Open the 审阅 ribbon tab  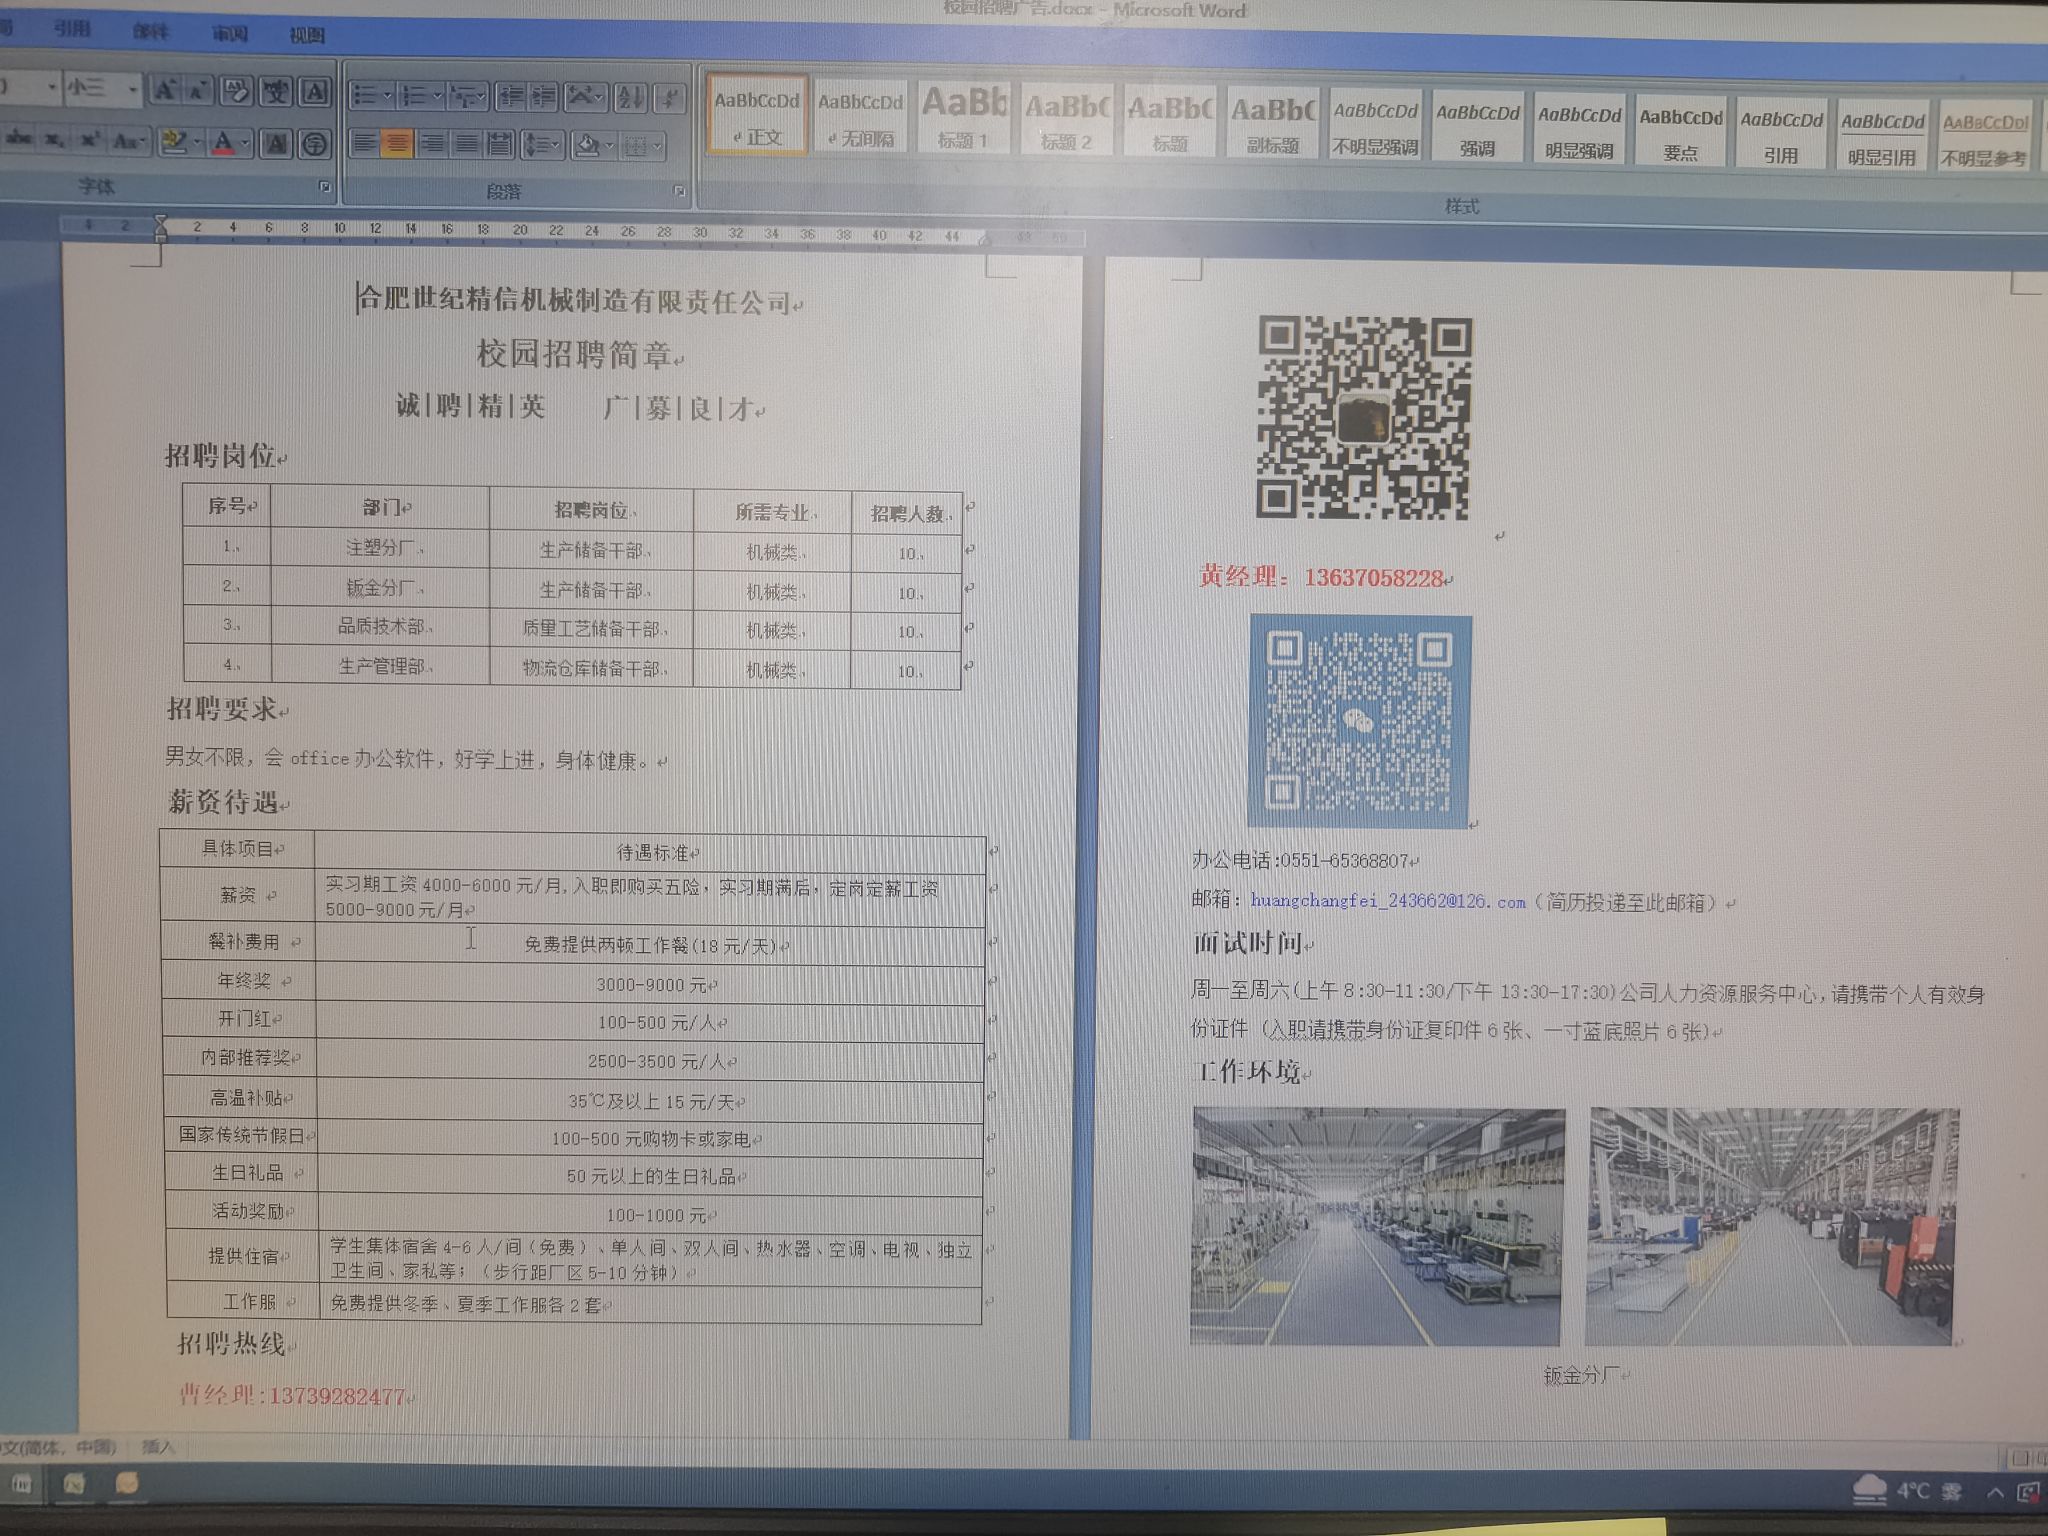229,33
